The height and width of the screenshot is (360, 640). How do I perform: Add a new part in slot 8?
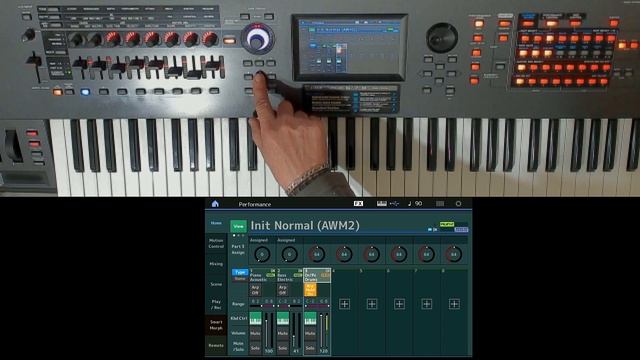click(454, 304)
